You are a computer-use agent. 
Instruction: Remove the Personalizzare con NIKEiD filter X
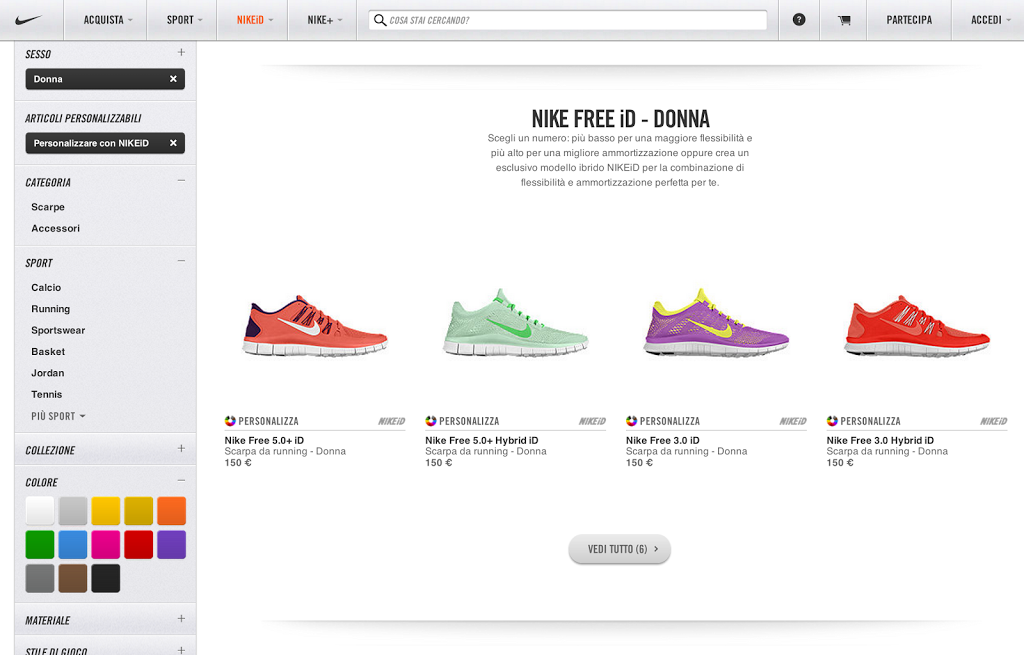coord(173,143)
